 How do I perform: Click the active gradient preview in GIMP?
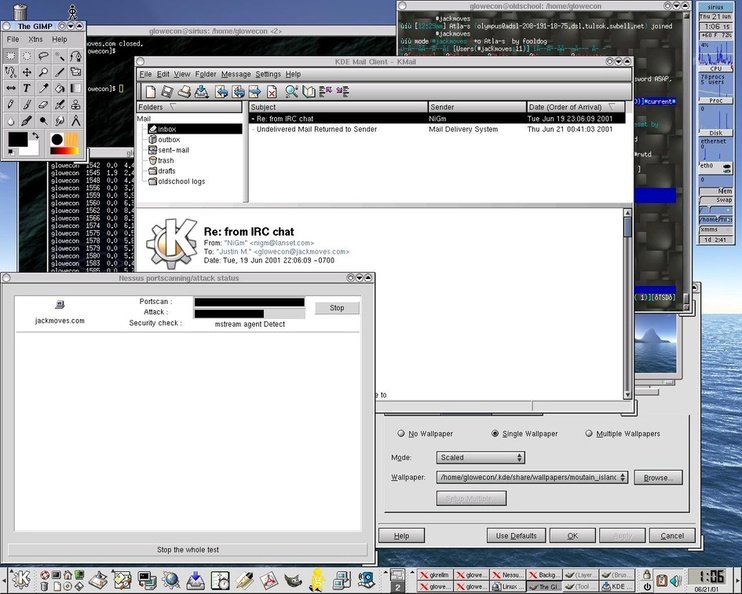(64, 151)
